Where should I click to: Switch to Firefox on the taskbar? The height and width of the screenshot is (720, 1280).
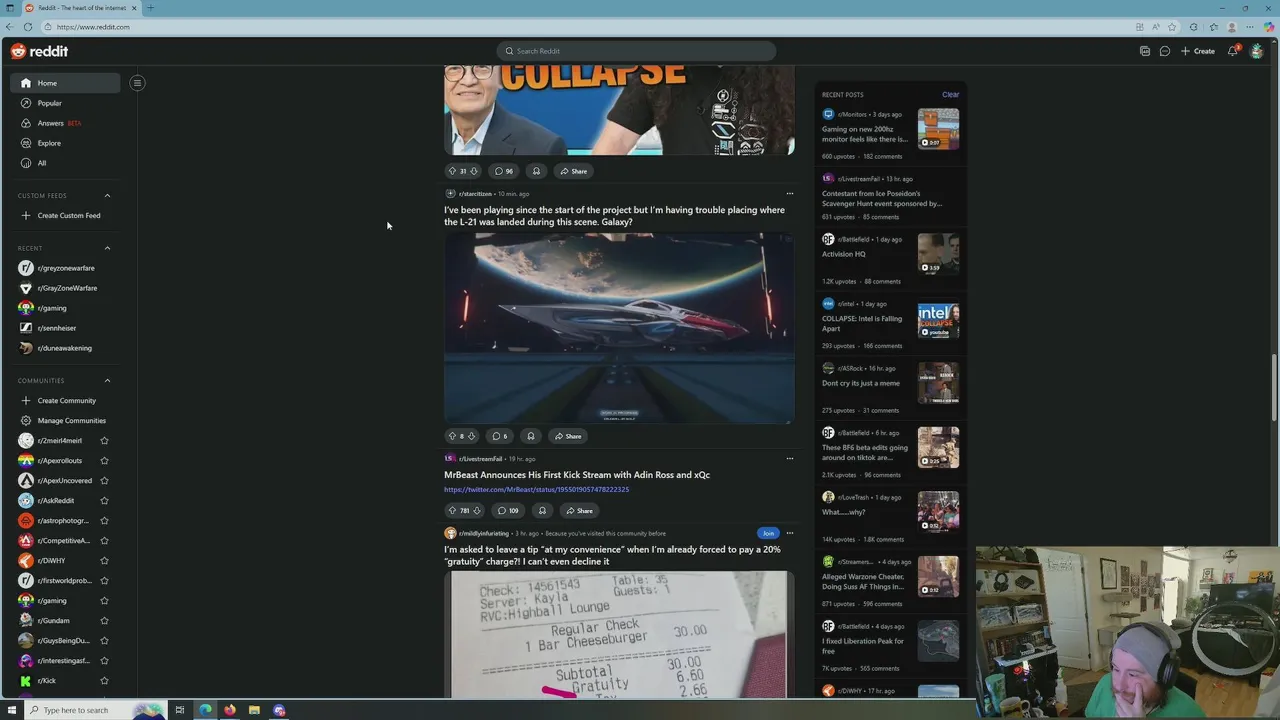(x=230, y=710)
